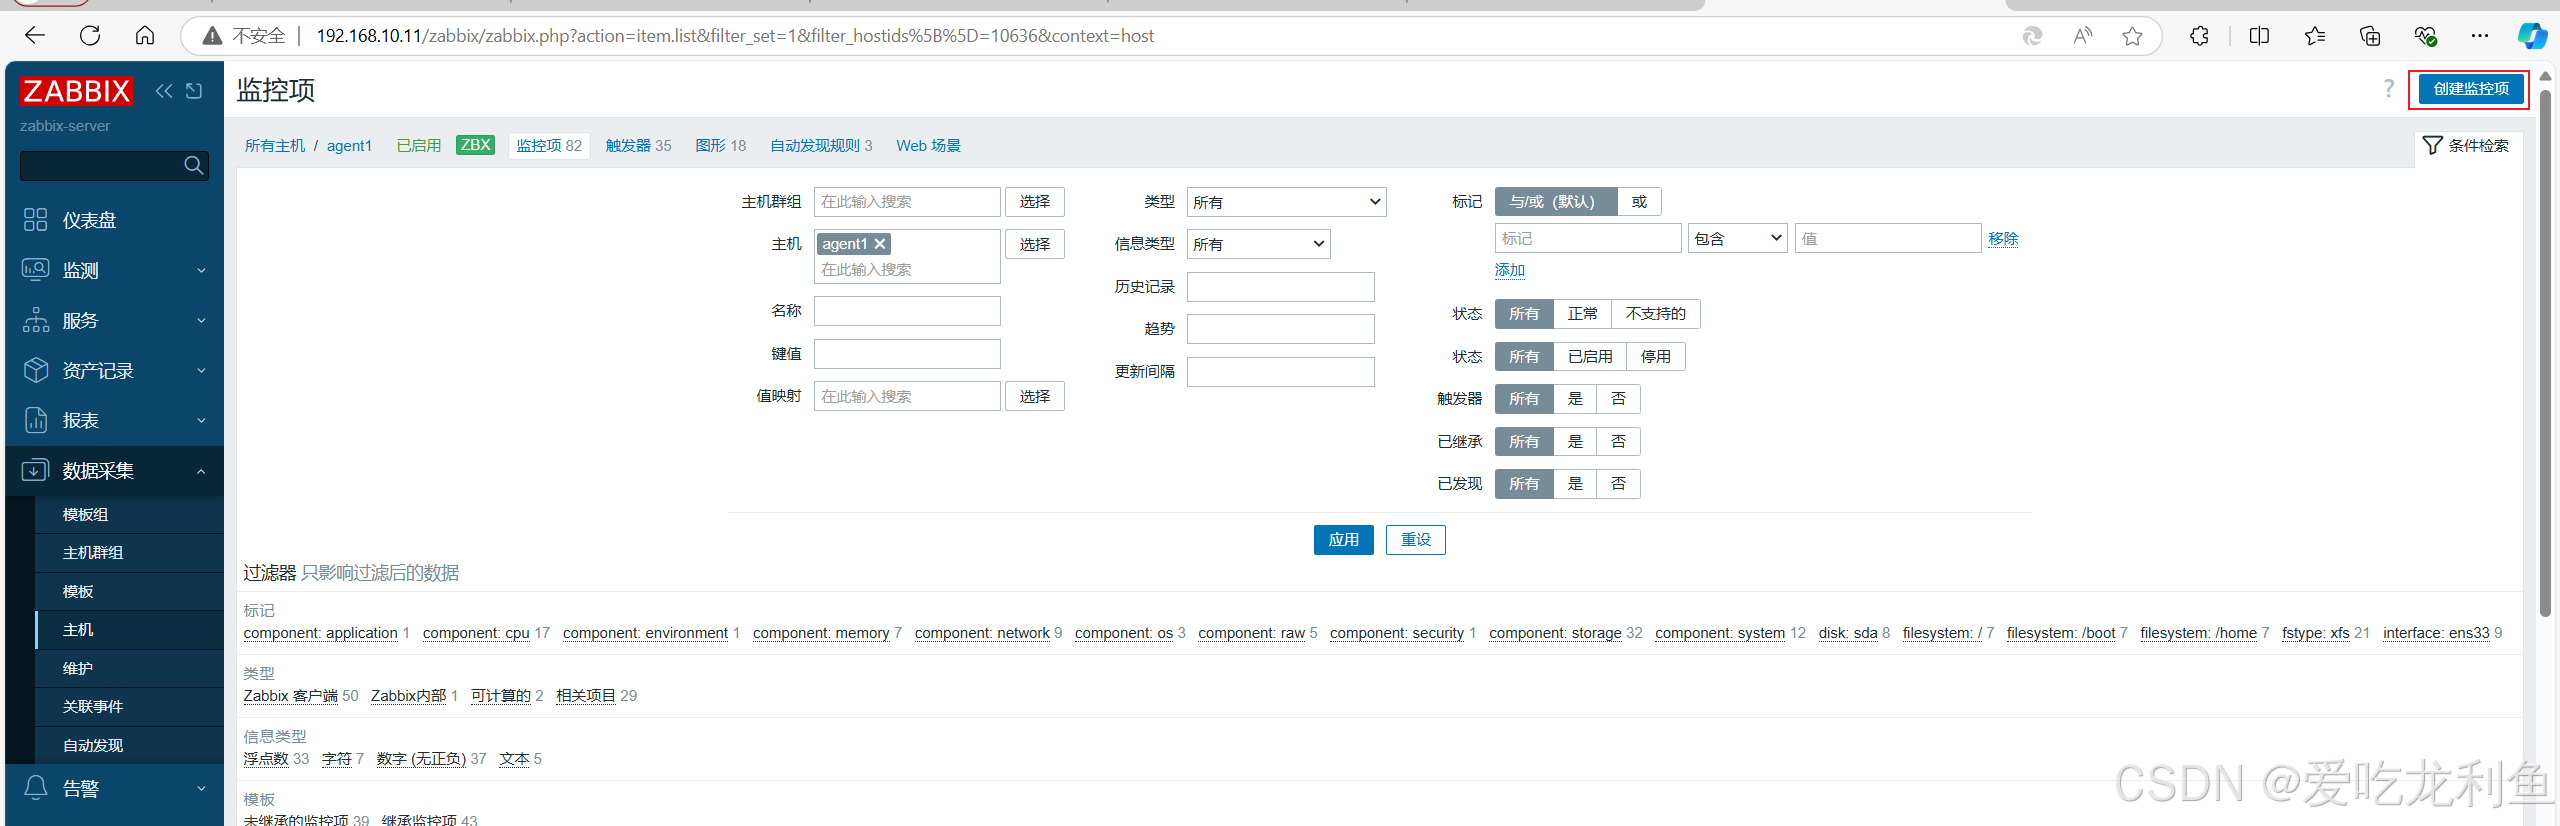Click the 键值 input field
The image size is (2560, 826).
[x=907, y=354]
